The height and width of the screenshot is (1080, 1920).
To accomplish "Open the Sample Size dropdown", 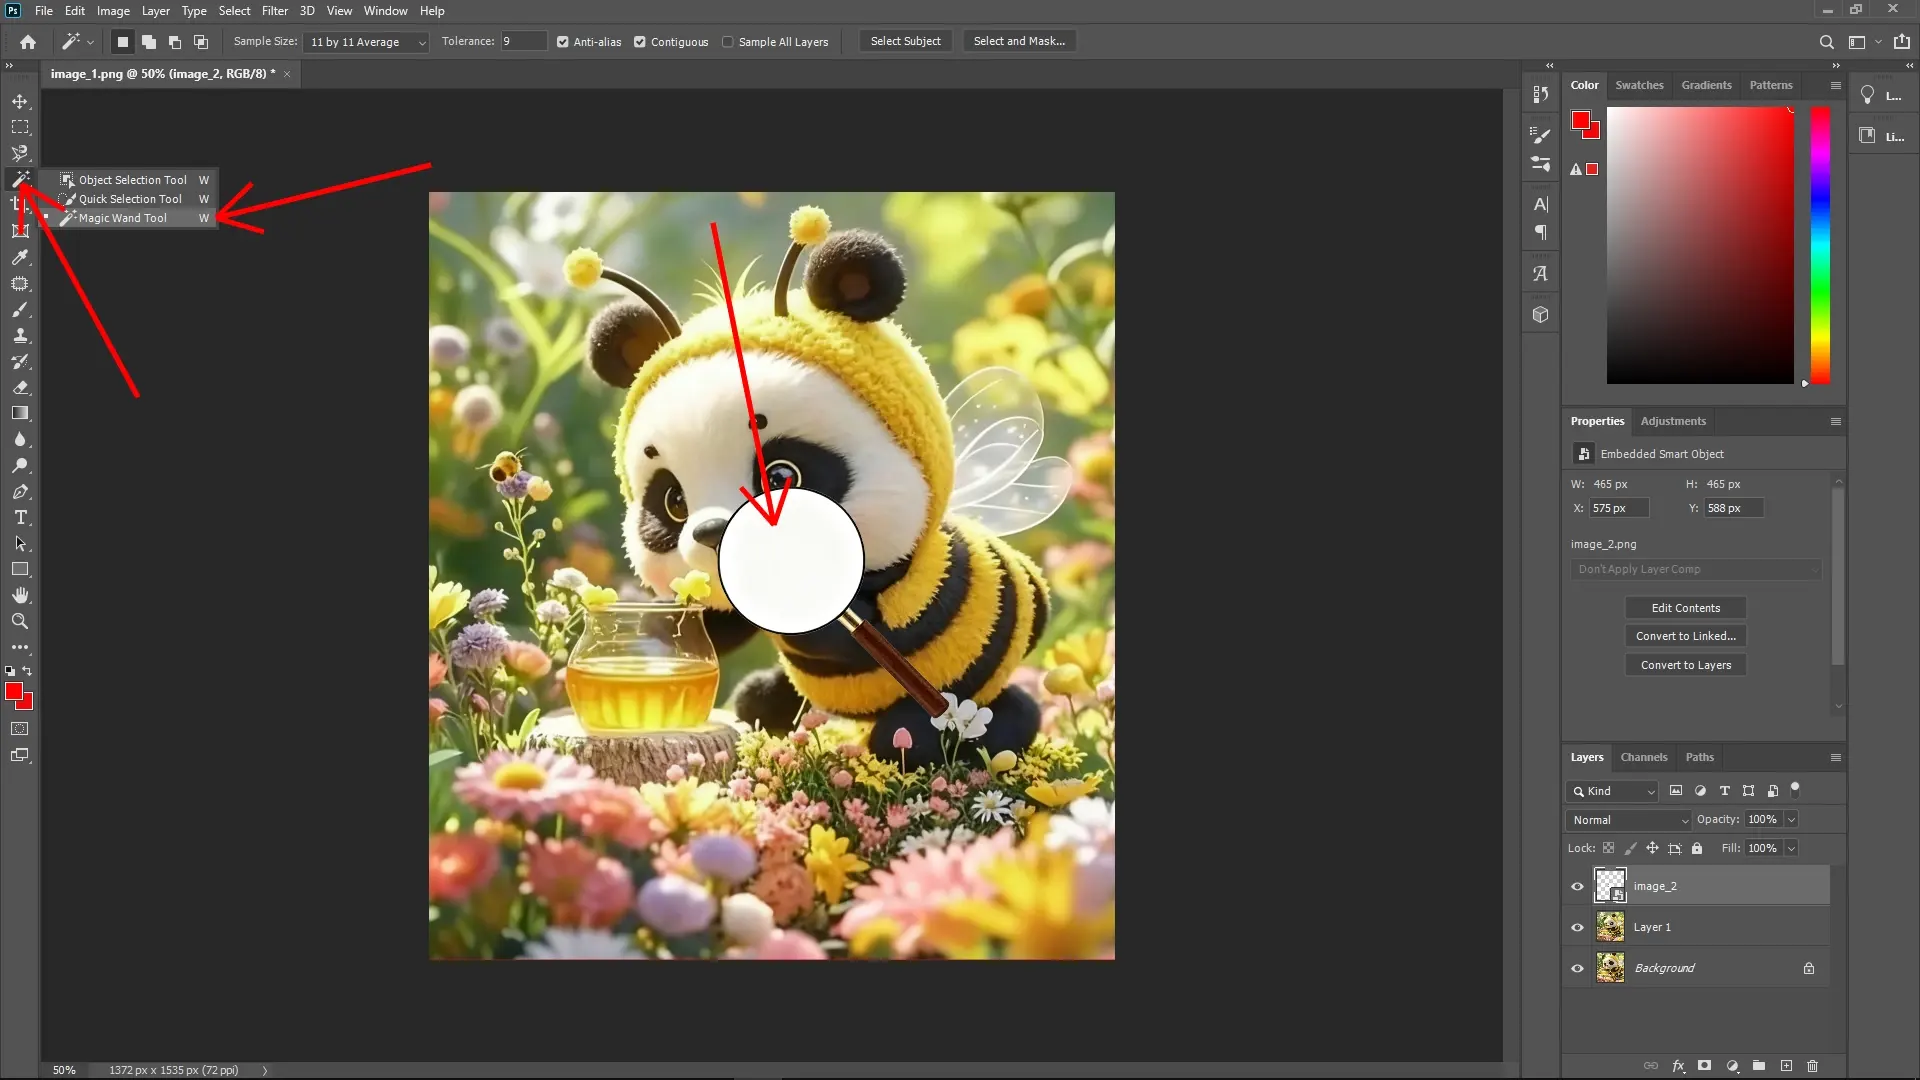I will (x=365, y=42).
